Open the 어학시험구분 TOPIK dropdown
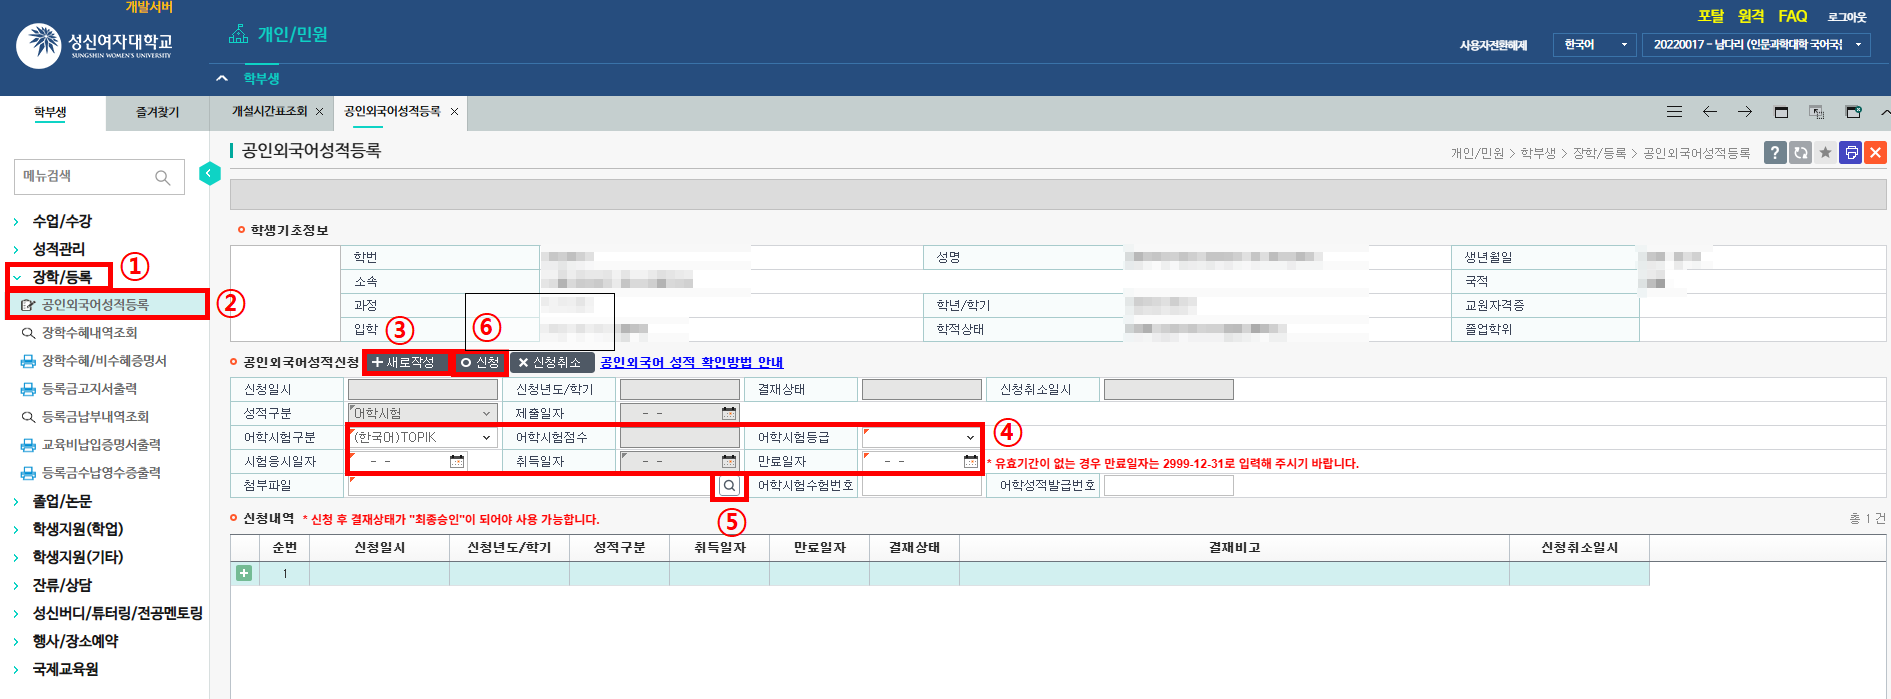This screenshot has height=699, width=1891. (423, 438)
